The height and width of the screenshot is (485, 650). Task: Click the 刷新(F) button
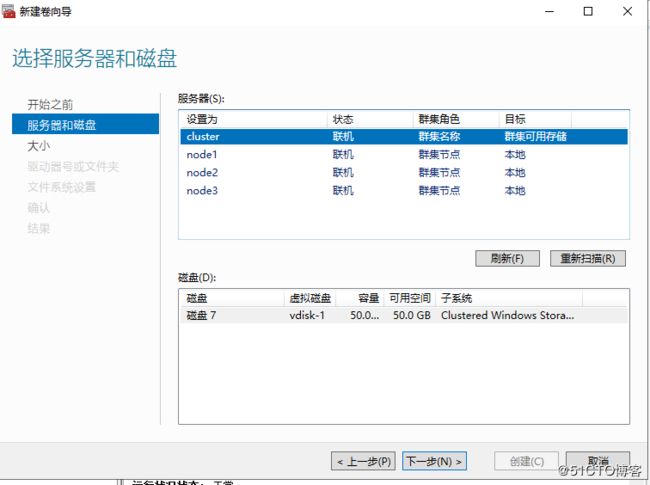(x=507, y=258)
